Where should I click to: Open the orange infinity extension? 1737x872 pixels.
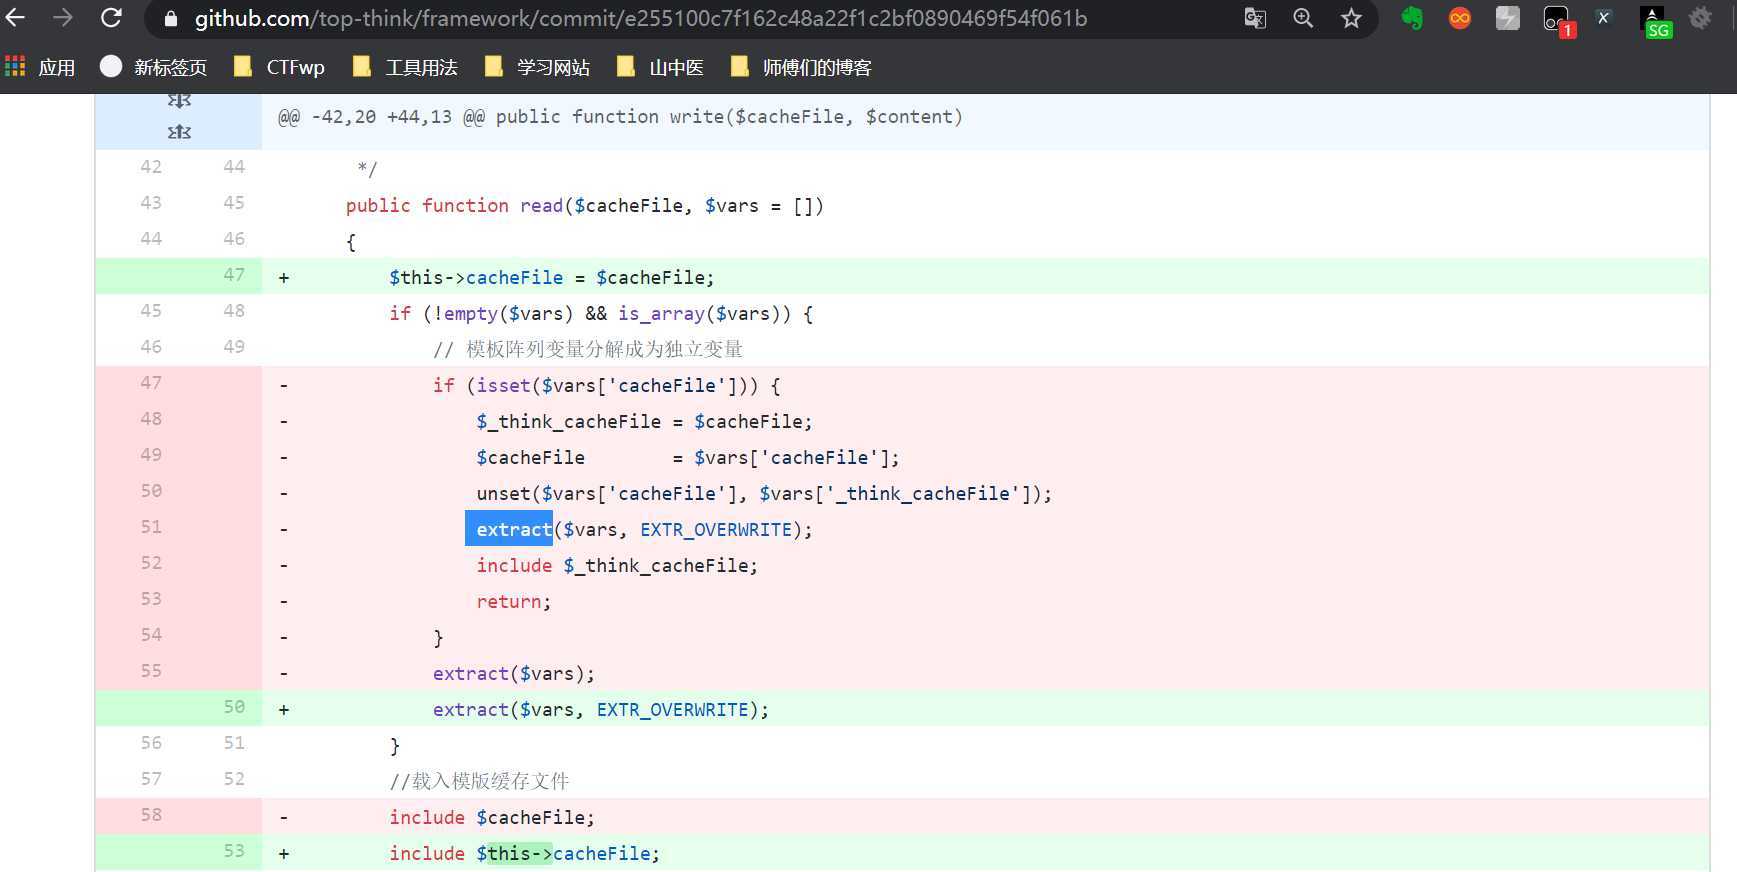pos(1460,18)
